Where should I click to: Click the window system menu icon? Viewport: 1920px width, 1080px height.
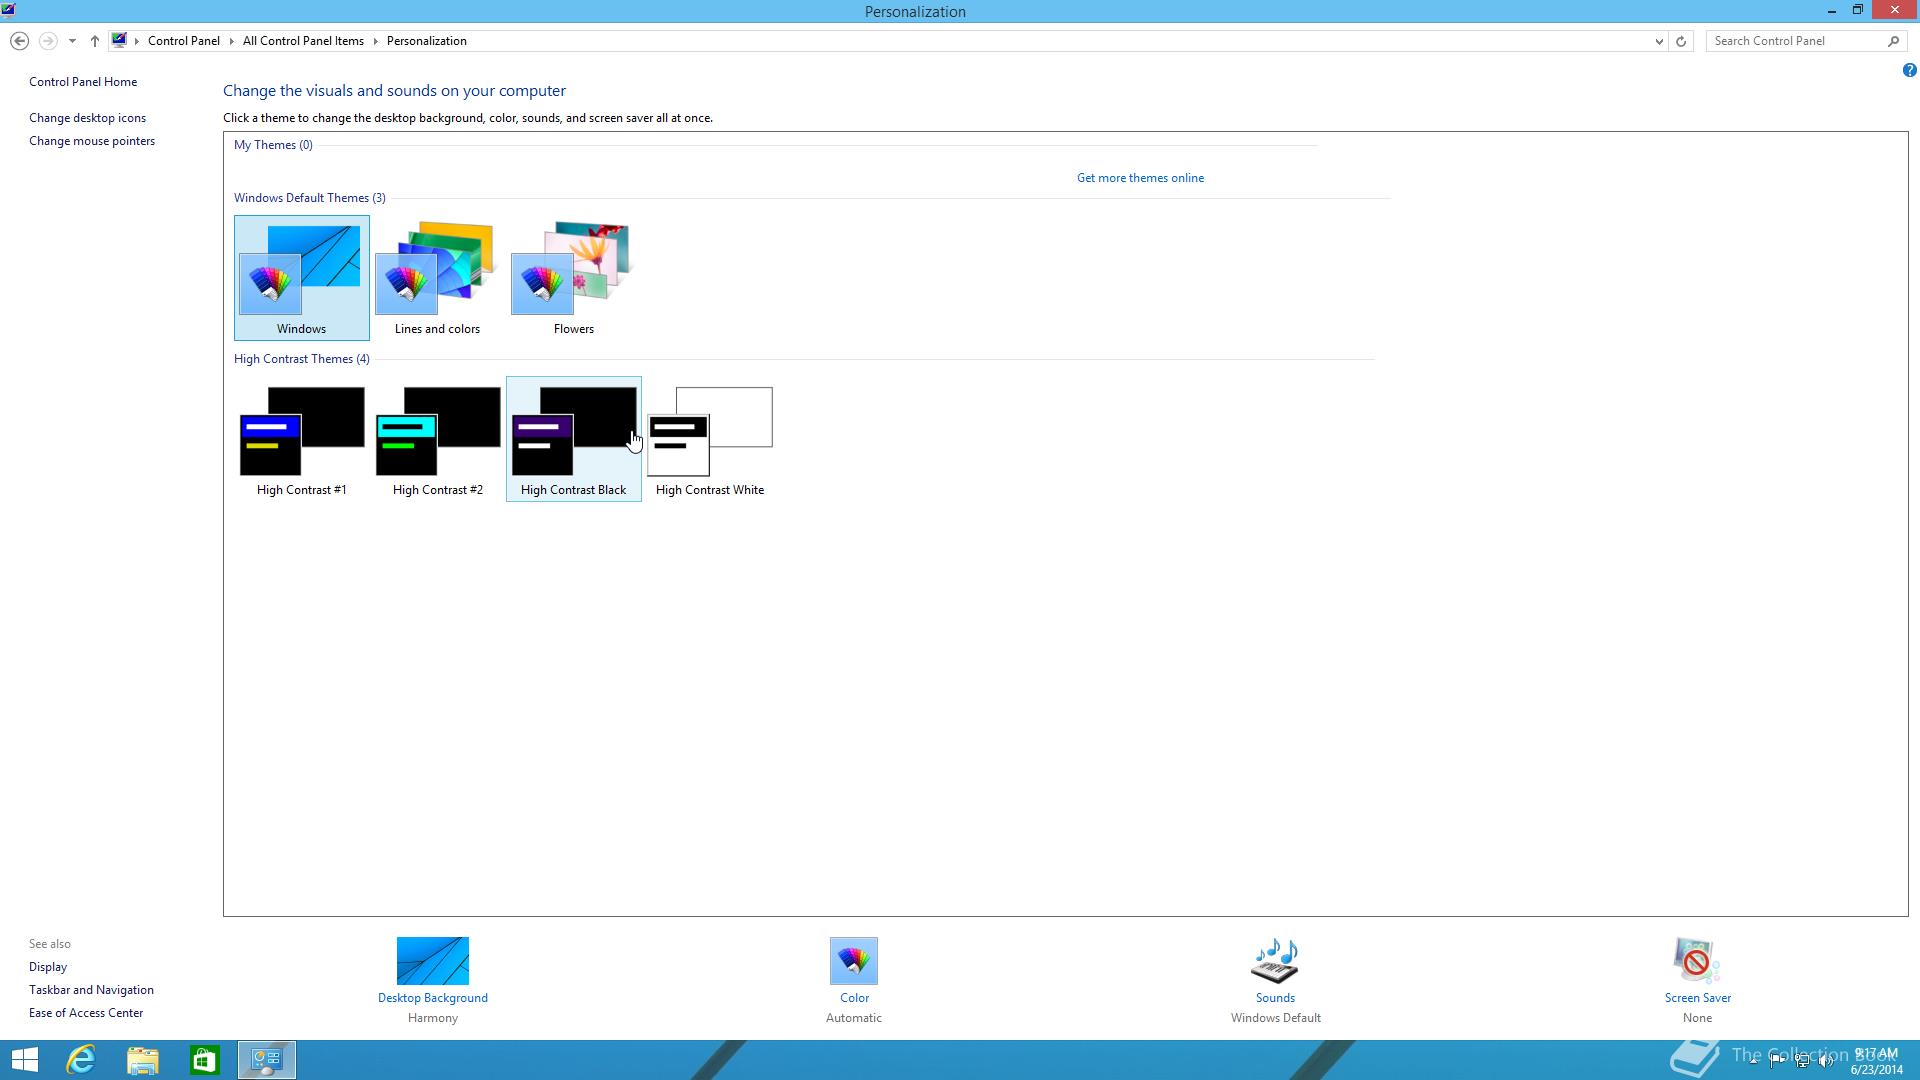(8, 11)
